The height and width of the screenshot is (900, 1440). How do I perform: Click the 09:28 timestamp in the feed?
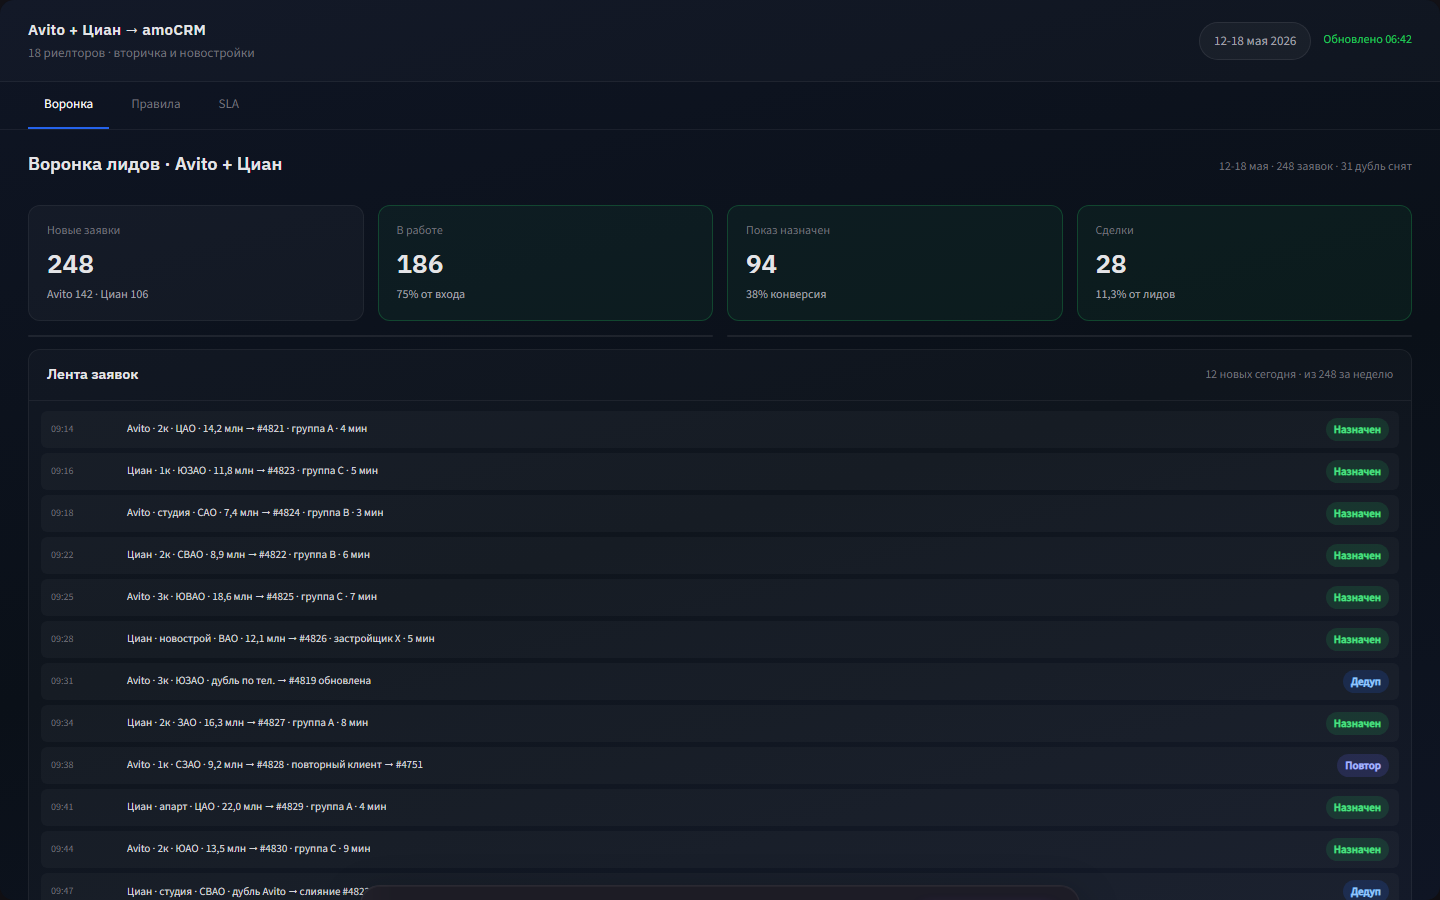tap(62, 639)
